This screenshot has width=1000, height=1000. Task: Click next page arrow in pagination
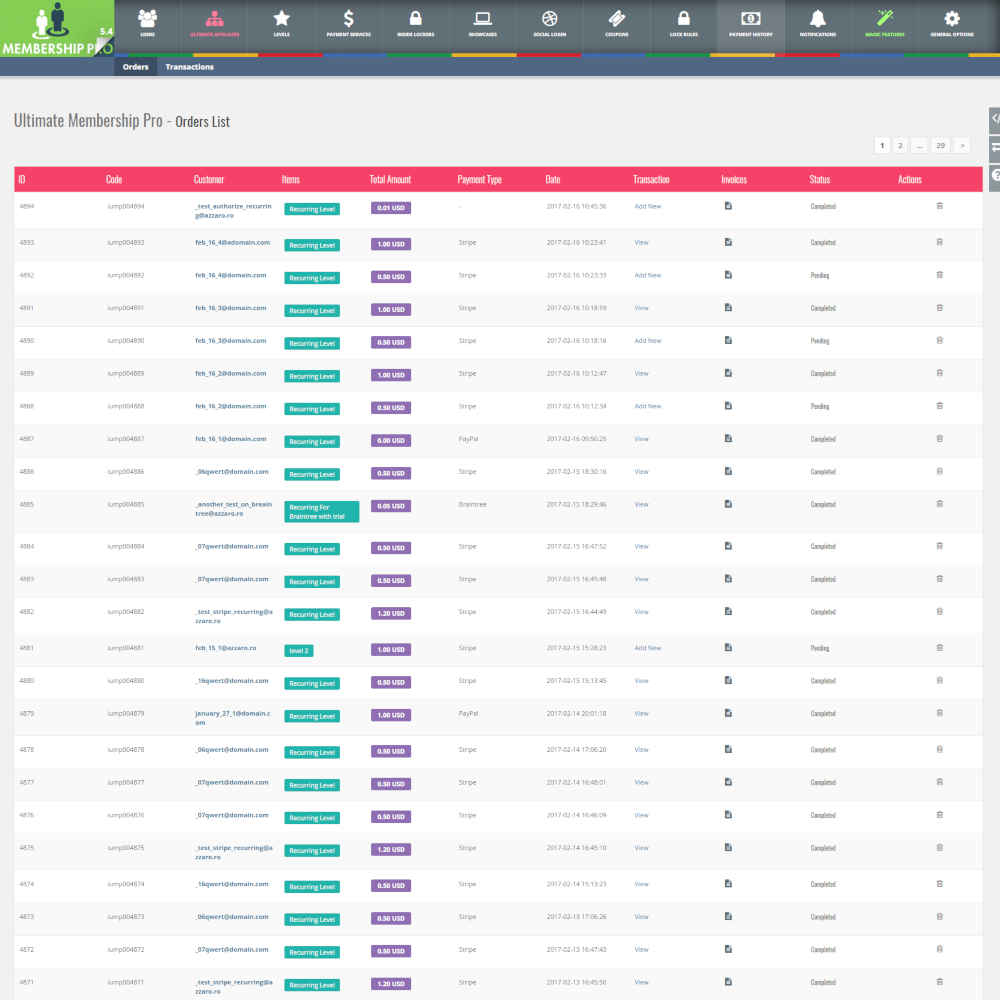coord(962,145)
